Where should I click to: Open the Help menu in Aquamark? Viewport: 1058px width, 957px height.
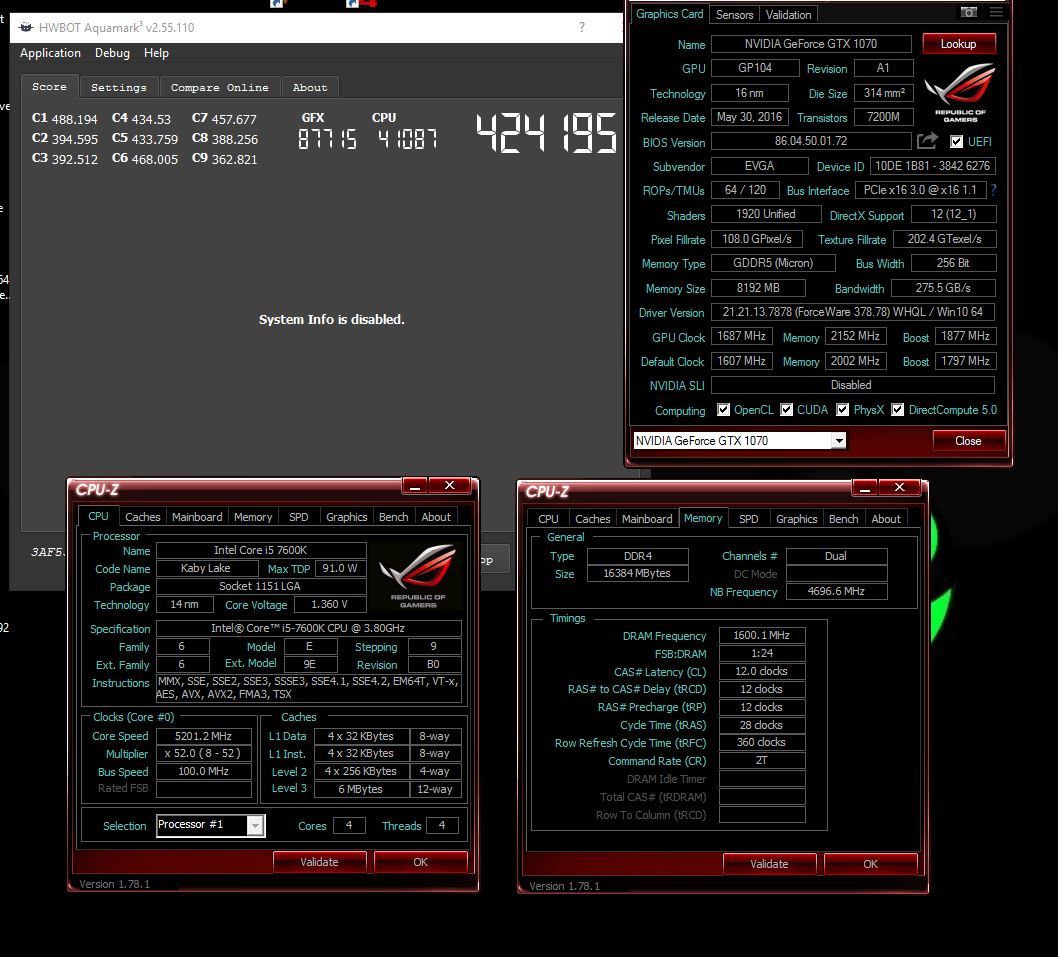(156, 53)
